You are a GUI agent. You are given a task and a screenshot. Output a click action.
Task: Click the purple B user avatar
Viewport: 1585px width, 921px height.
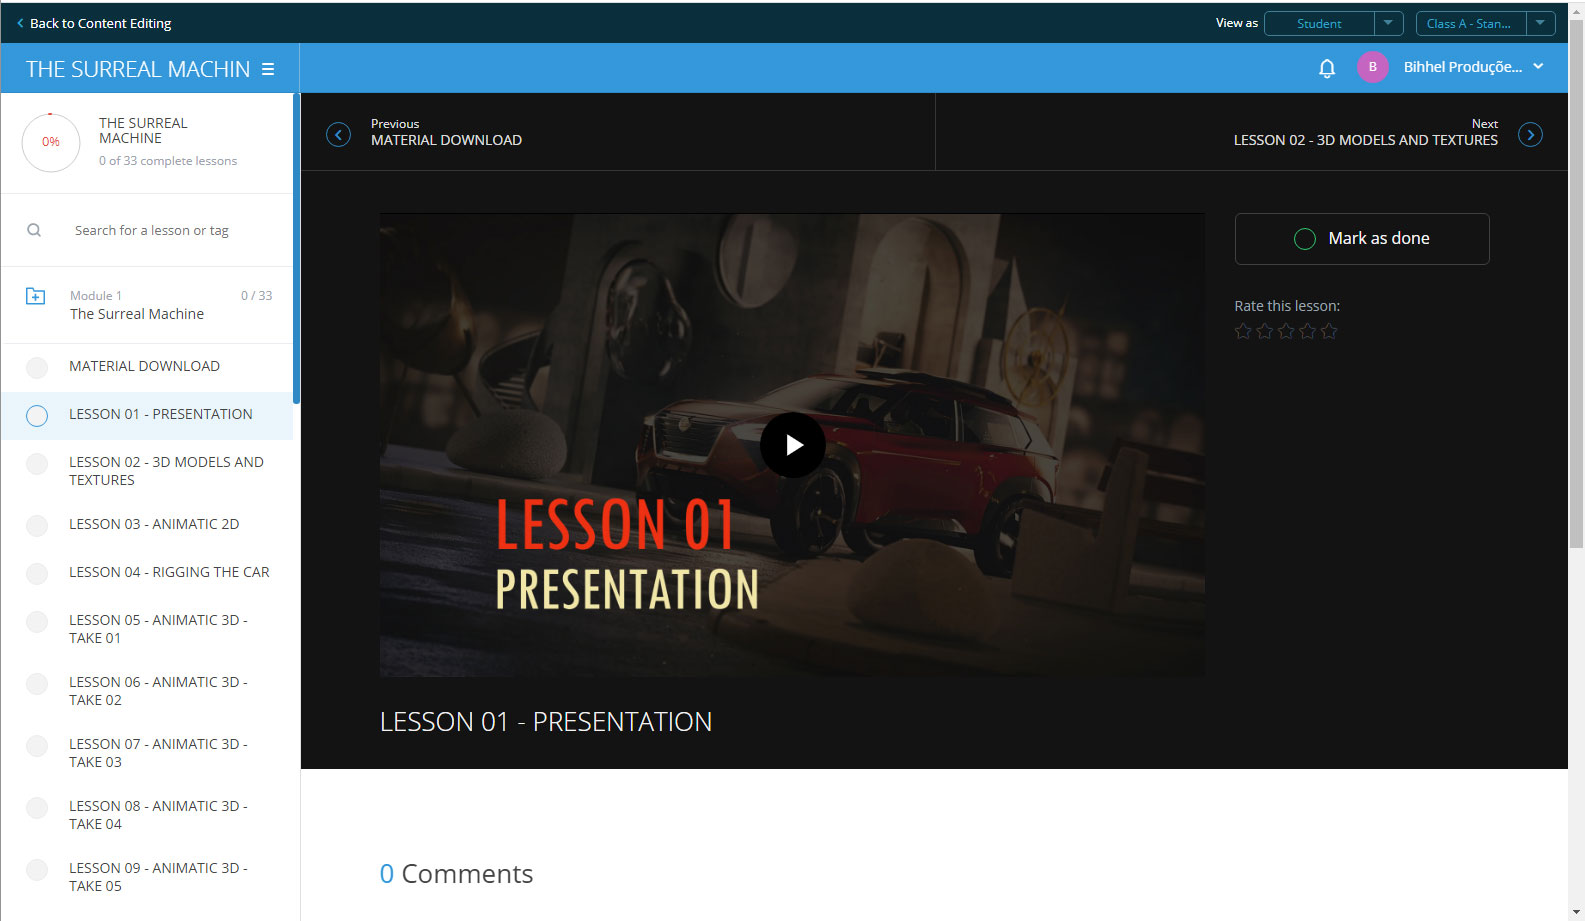click(x=1372, y=67)
